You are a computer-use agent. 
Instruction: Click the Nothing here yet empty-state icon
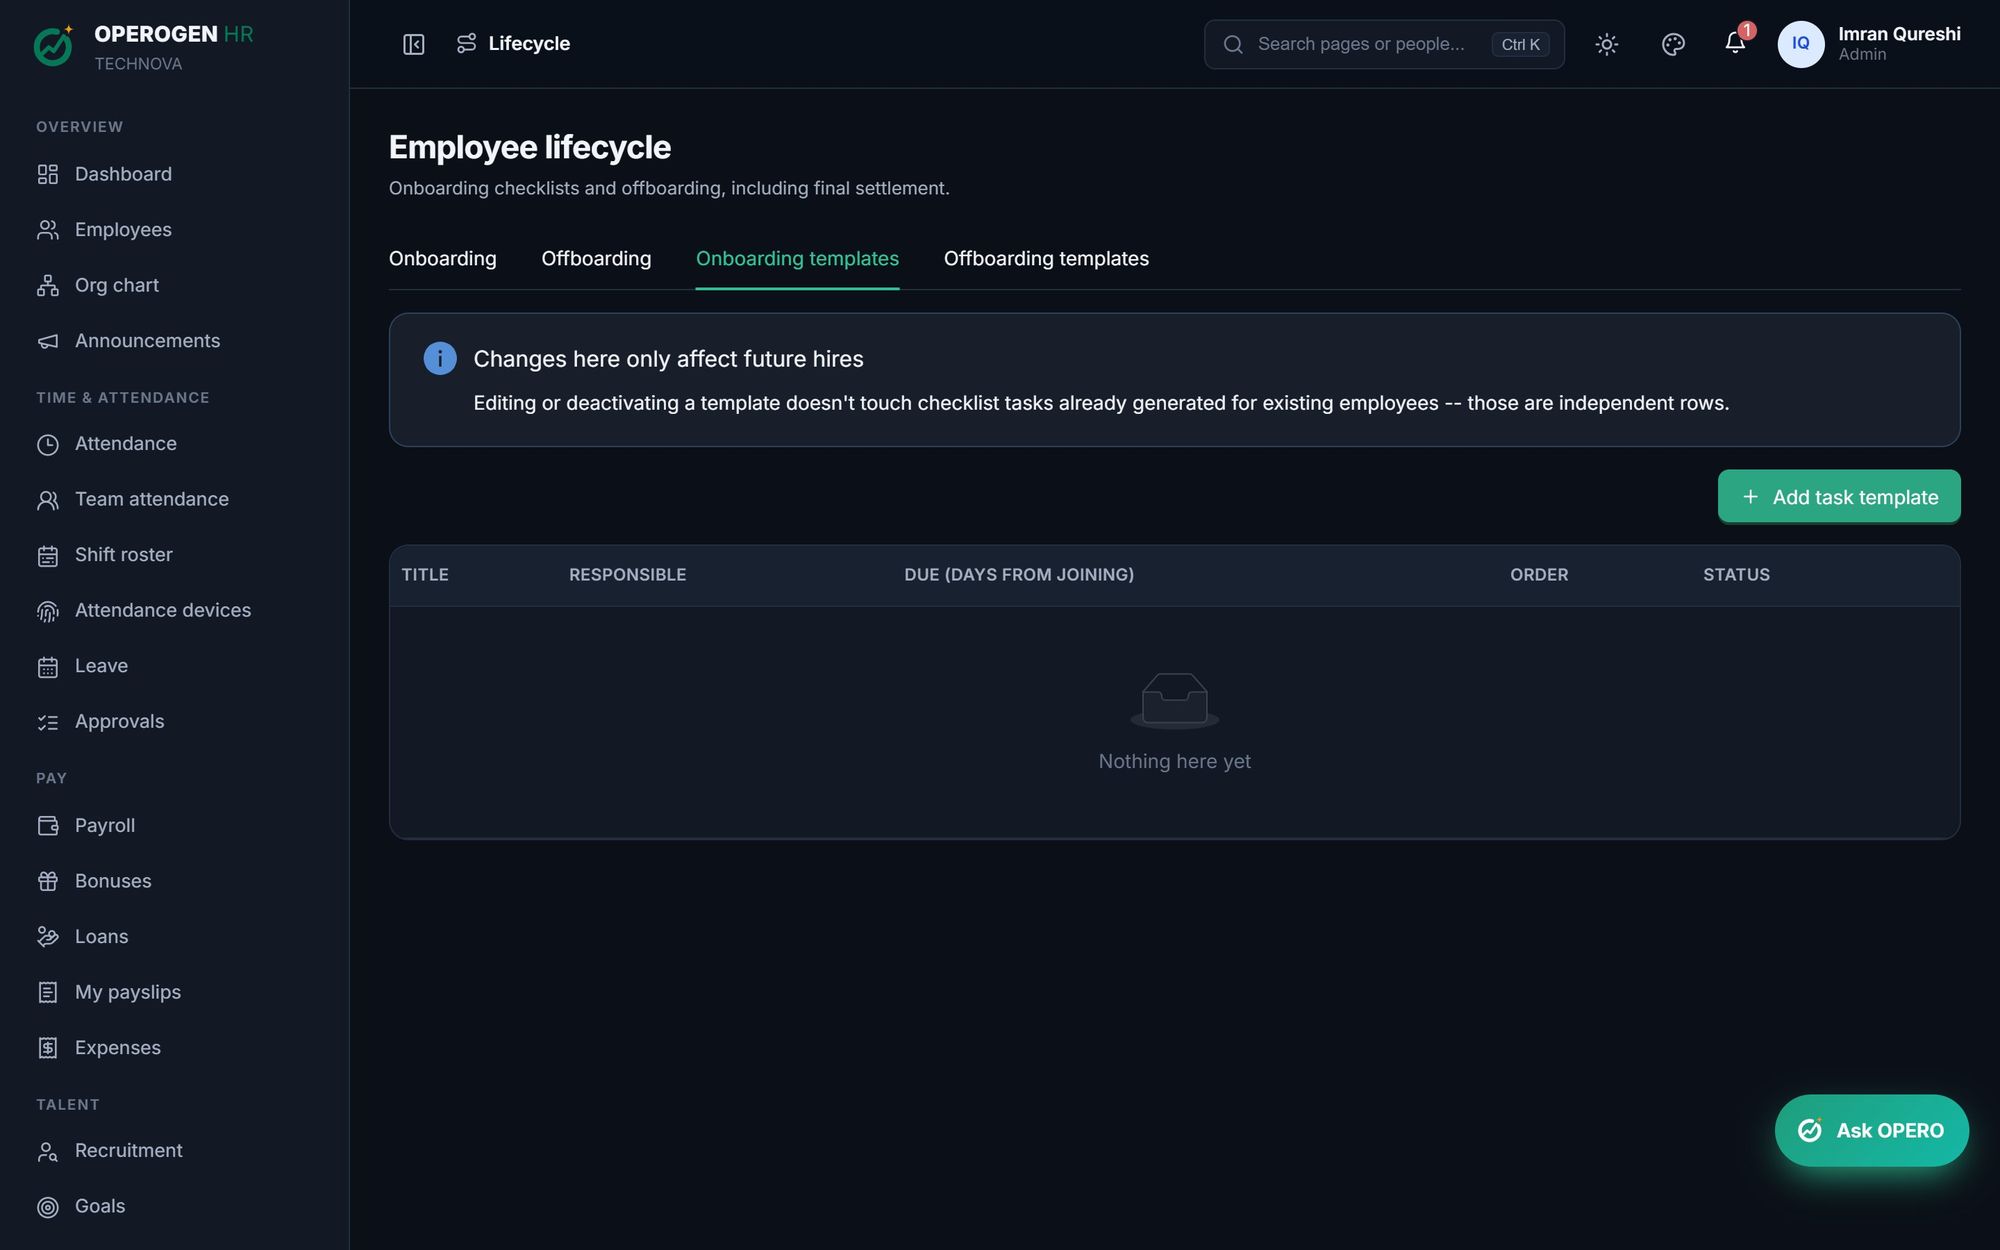(1175, 700)
